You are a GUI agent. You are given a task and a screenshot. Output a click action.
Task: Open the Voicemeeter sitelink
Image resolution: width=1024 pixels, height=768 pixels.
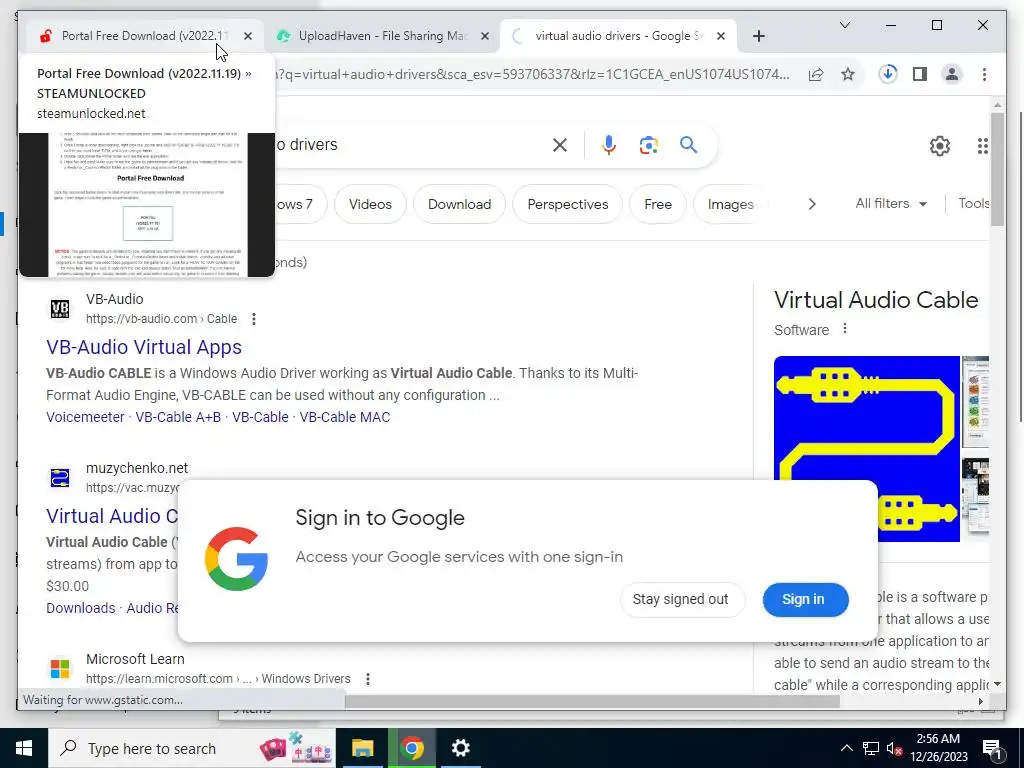point(85,417)
